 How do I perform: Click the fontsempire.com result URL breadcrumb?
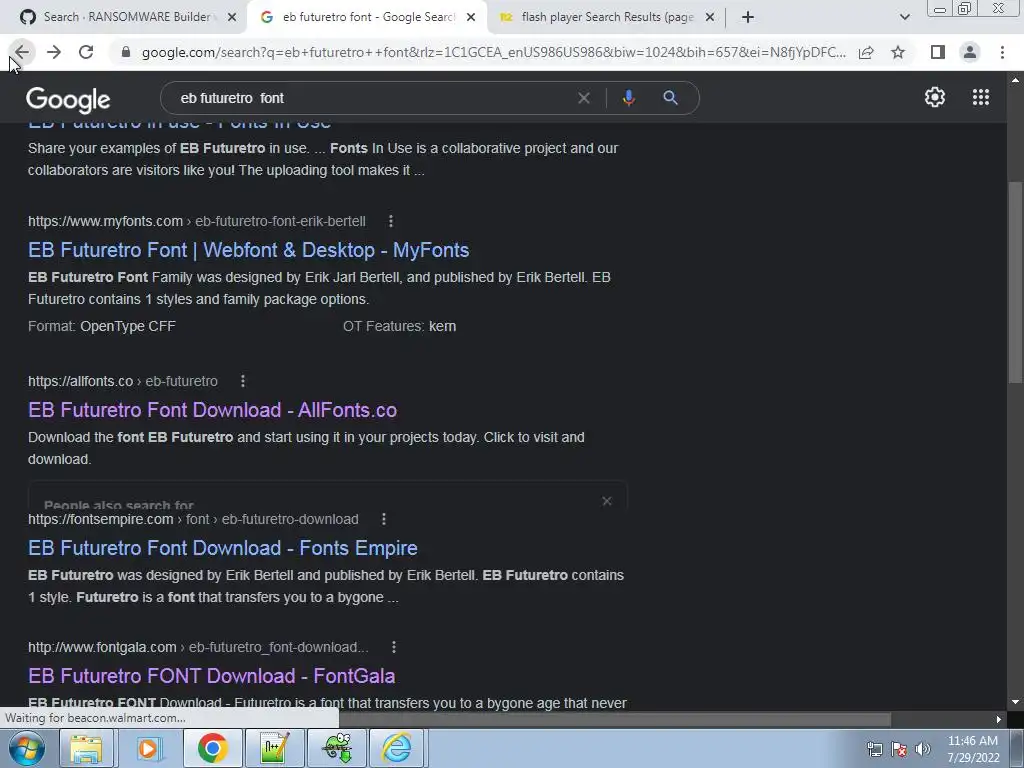click(193, 519)
